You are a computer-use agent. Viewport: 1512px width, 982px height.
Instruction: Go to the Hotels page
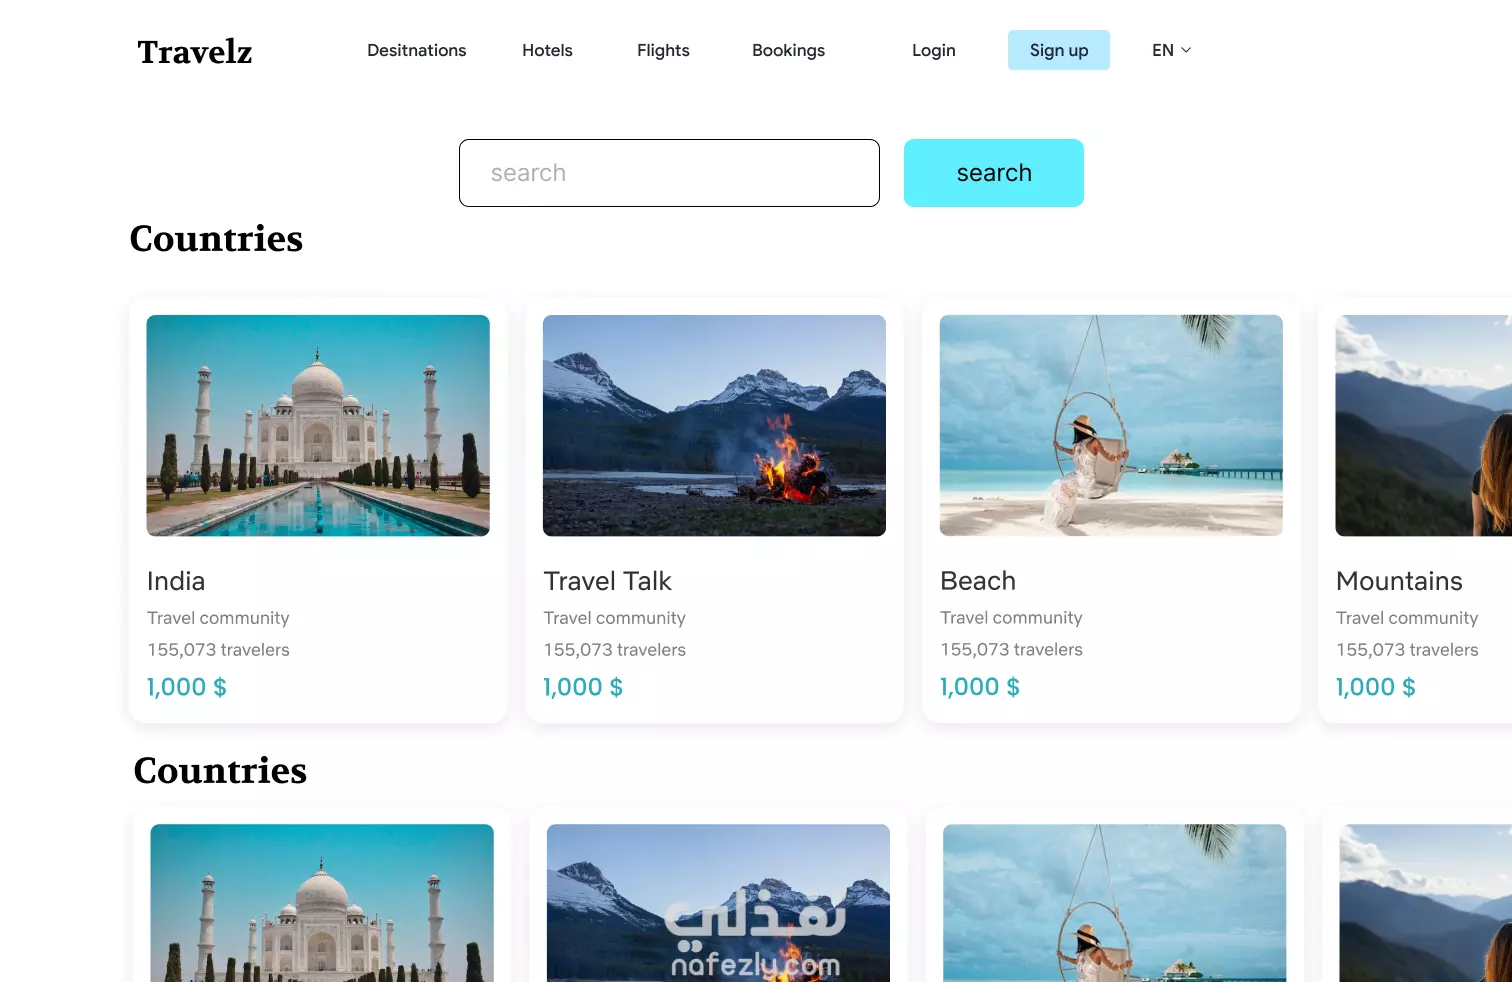click(x=547, y=50)
